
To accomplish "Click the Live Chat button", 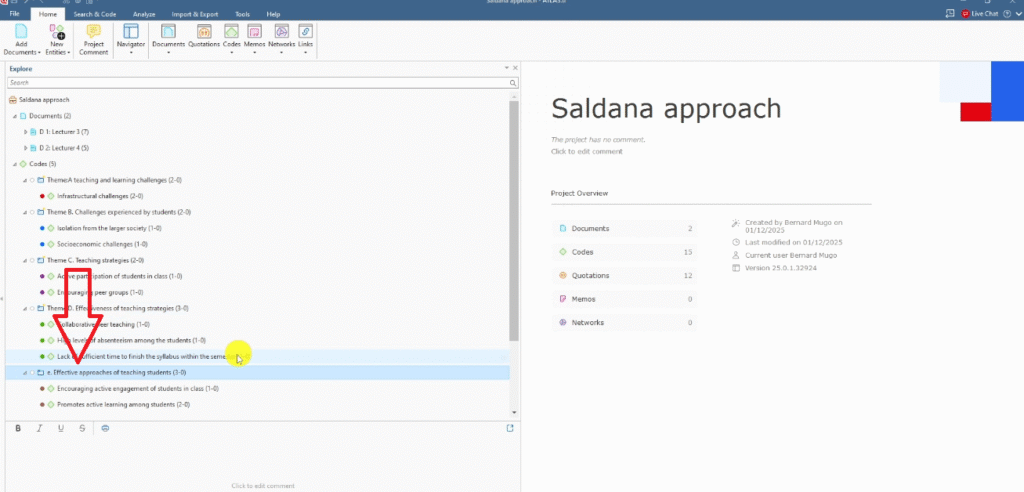I will pos(980,14).
